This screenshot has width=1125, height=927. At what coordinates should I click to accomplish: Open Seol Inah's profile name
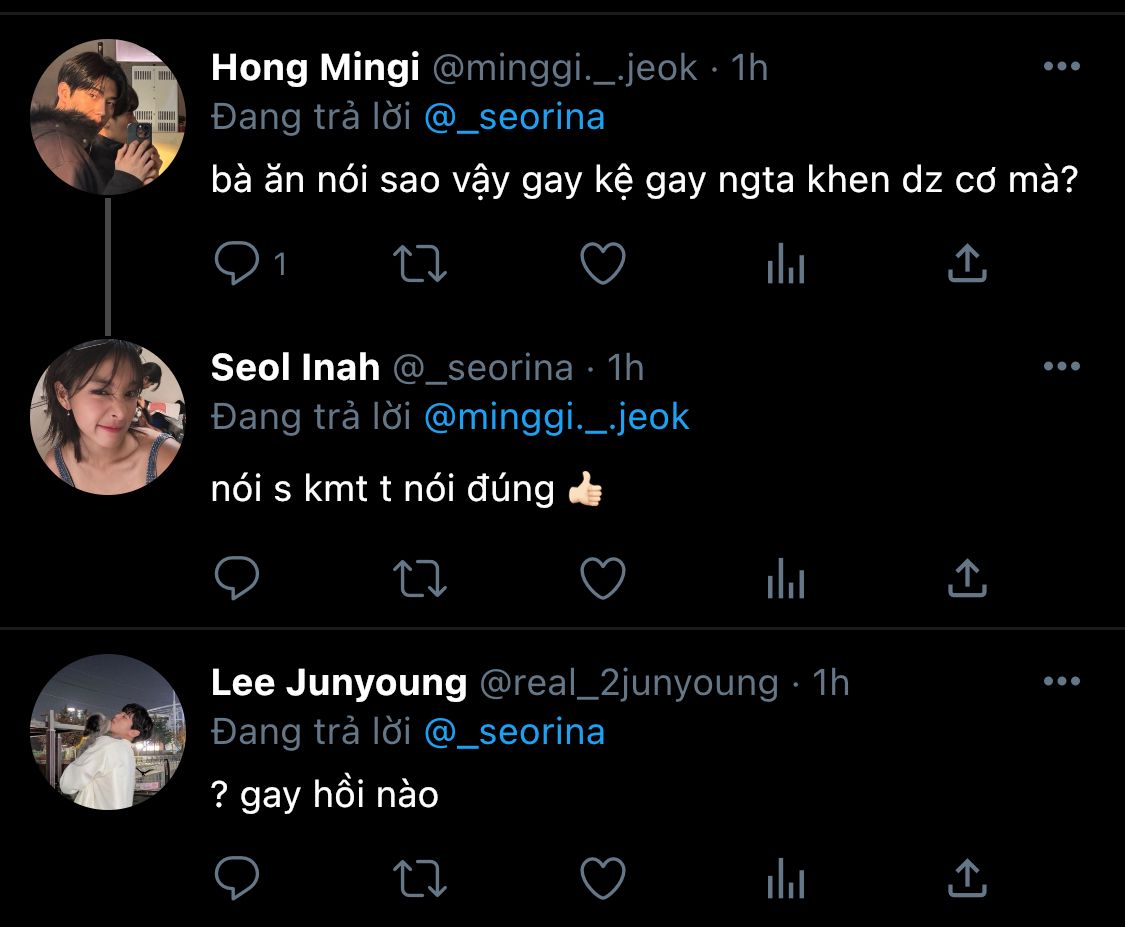pyautogui.click(x=295, y=368)
